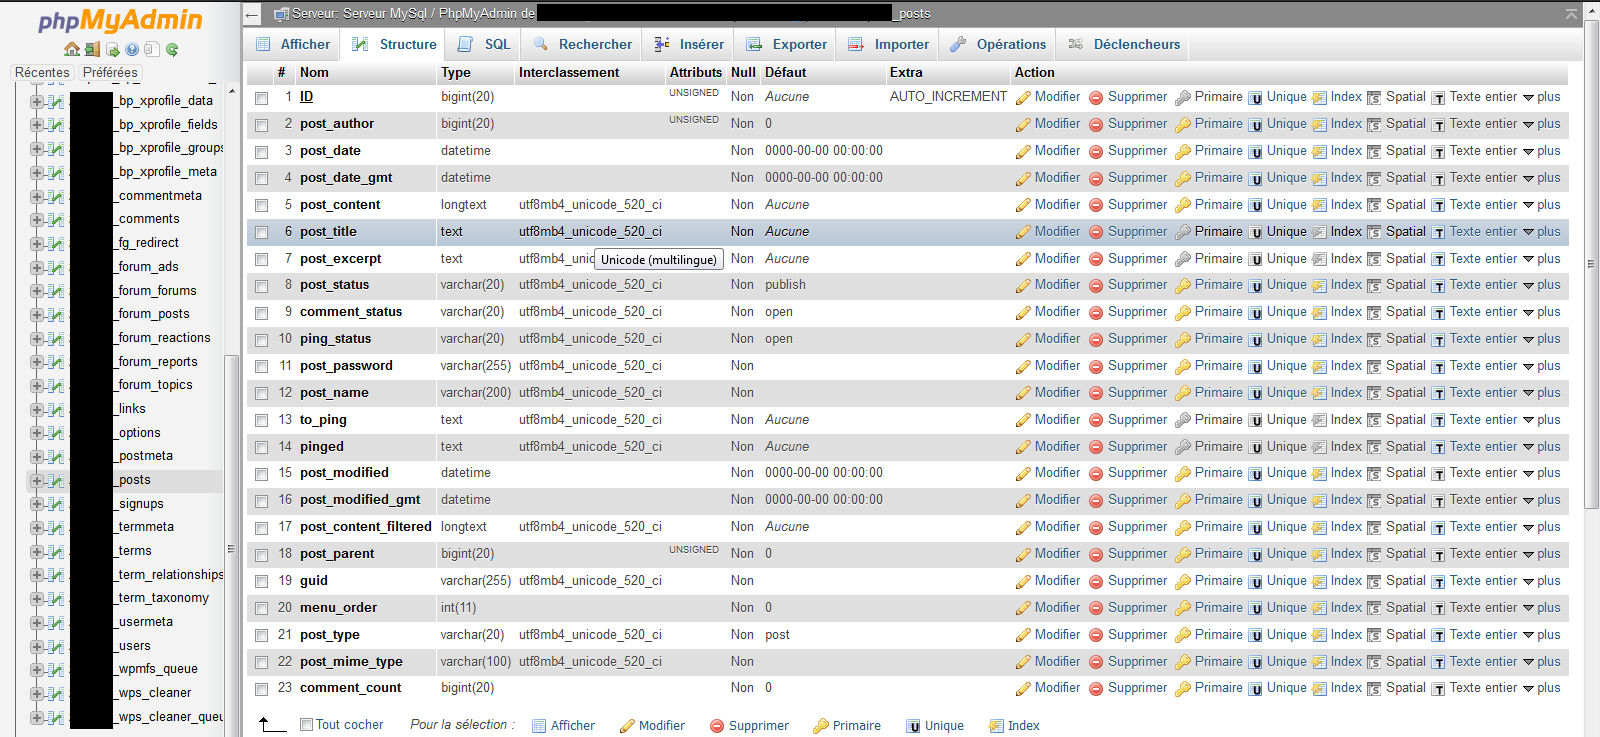Click the documents icon left of reload
1600x737 pixels.
(151, 49)
